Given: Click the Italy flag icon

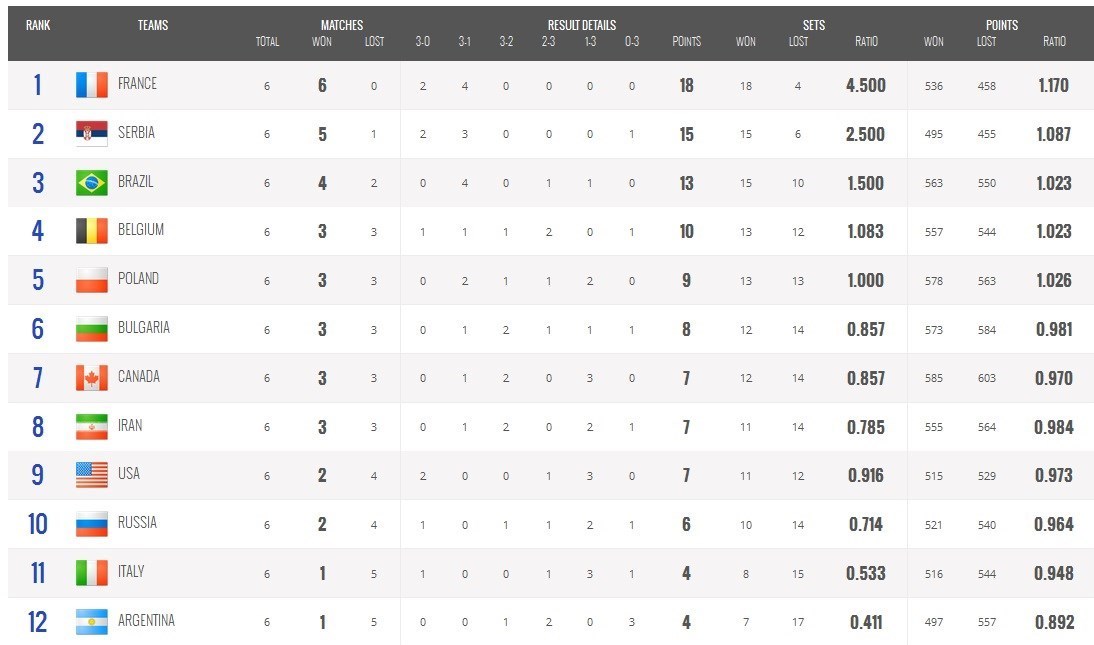Looking at the screenshot, I should click(x=91, y=573).
